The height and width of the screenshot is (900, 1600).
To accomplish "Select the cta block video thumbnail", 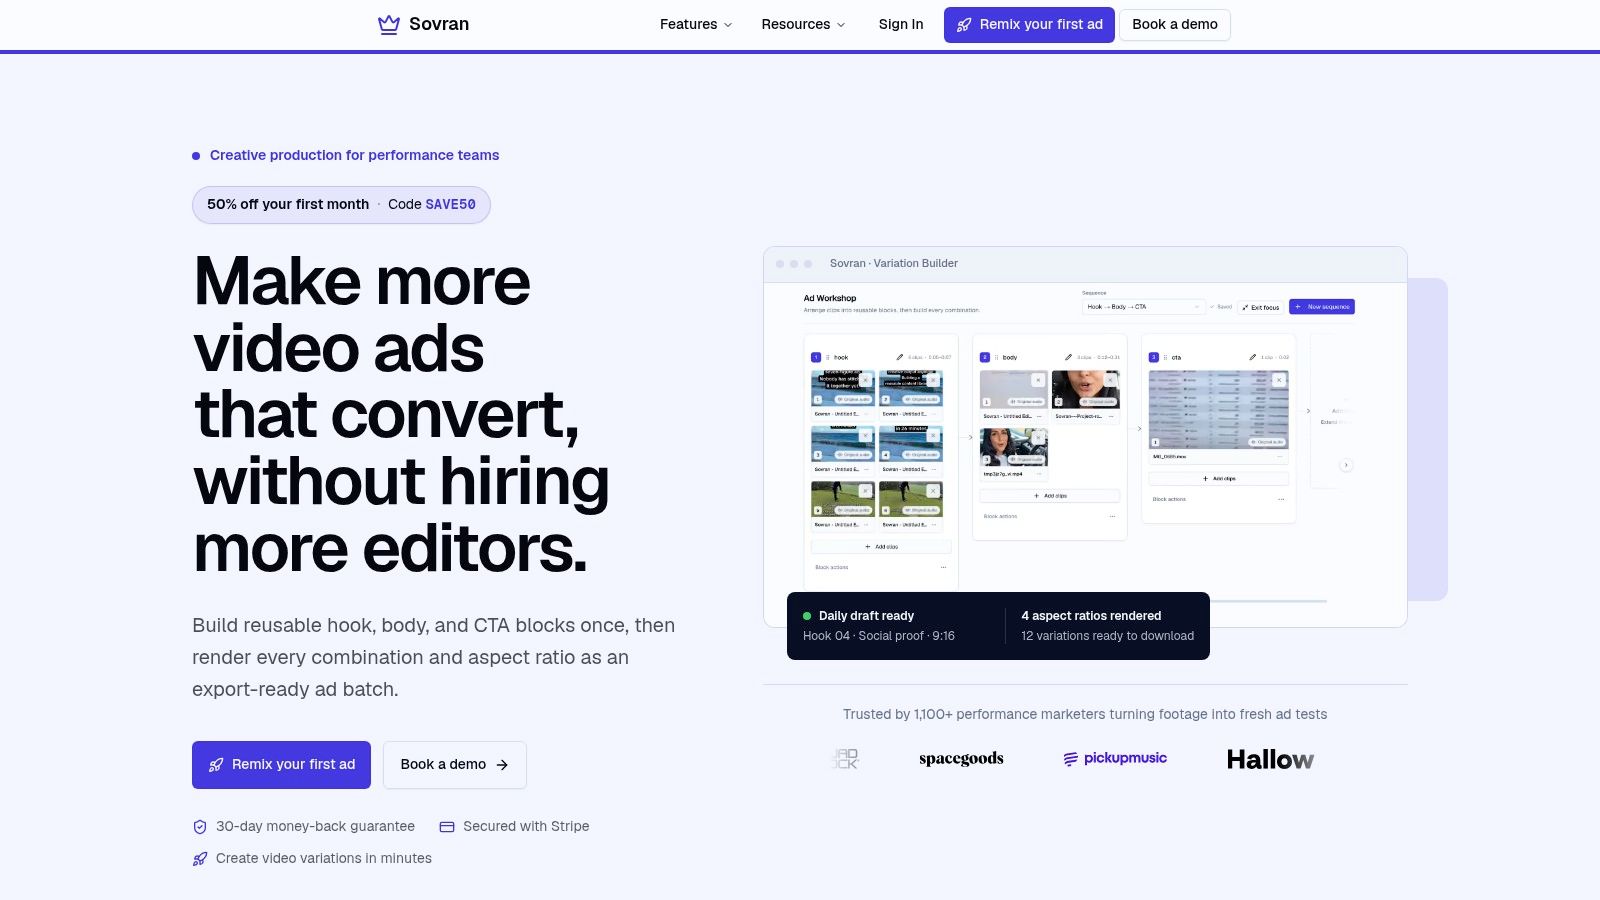I will [1218, 409].
